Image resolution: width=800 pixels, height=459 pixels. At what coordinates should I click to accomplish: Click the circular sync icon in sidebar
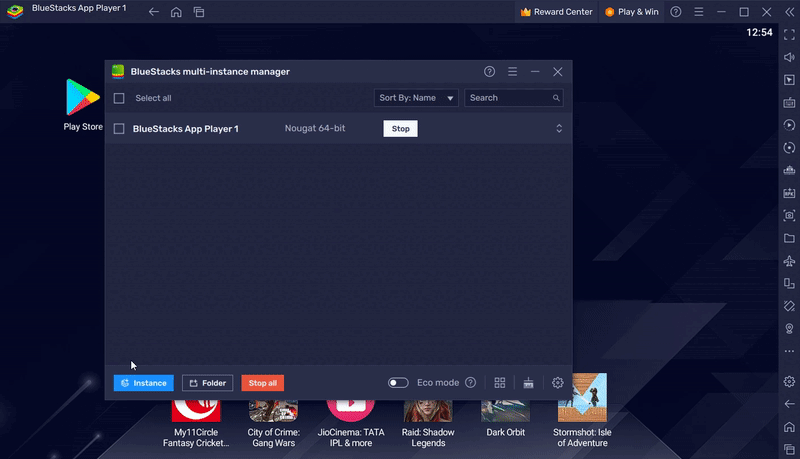pyautogui.click(x=789, y=148)
